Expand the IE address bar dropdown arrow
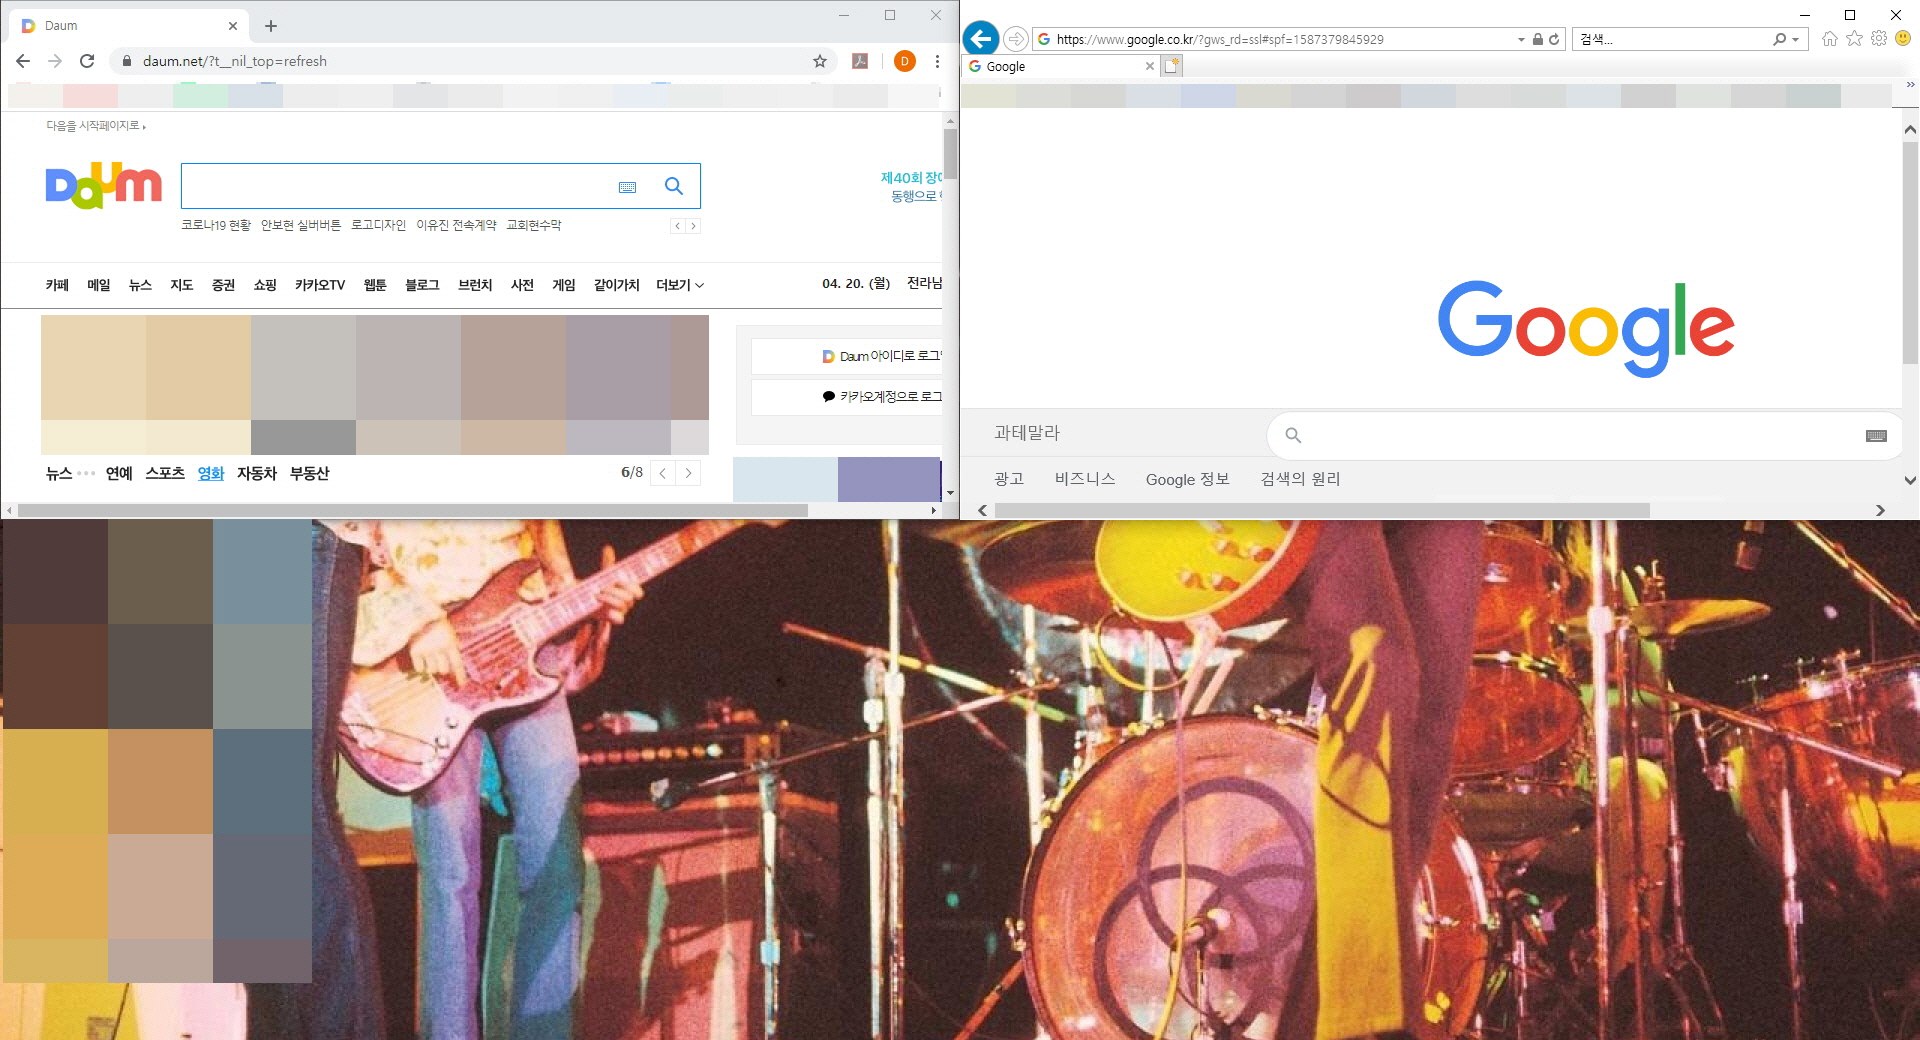This screenshot has width=1920, height=1040. click(1521, 40)
